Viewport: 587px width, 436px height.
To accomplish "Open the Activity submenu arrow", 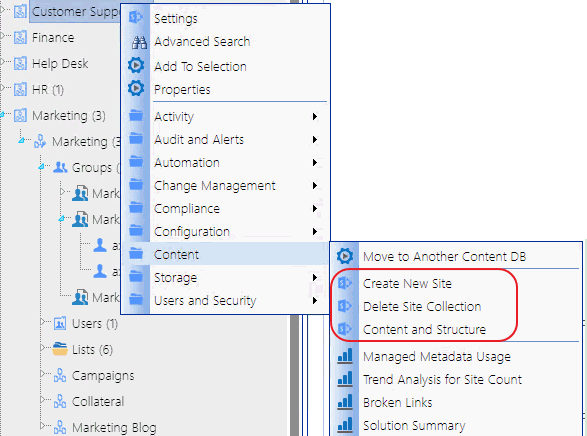I will [315, 117].
